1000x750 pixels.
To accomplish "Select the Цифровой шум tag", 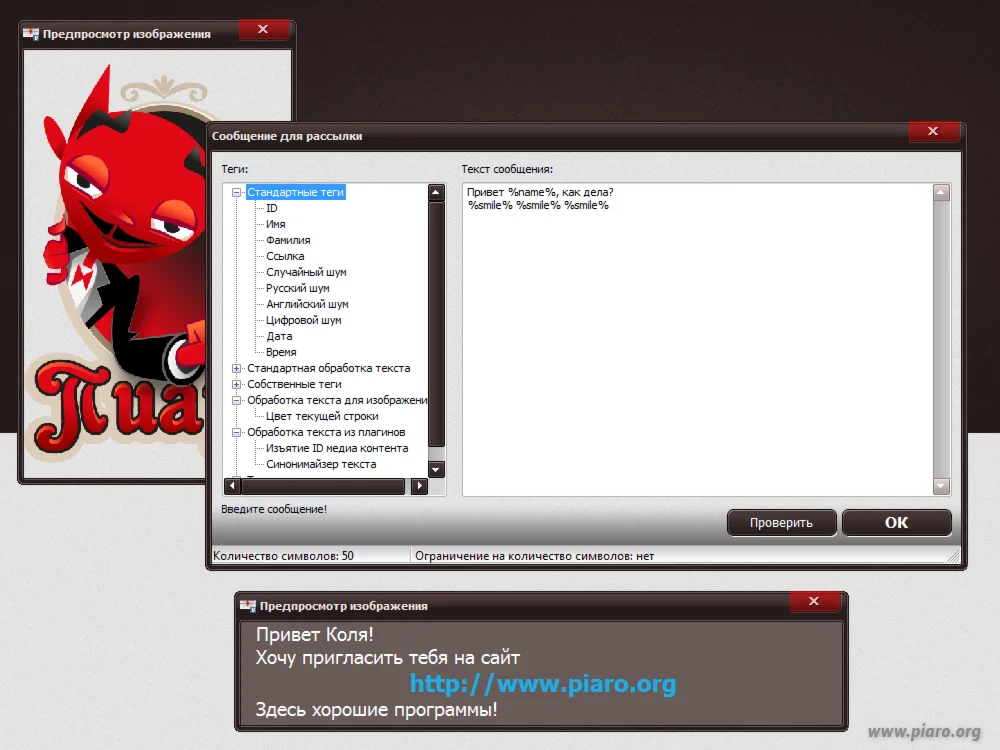I will coord(304,320).
